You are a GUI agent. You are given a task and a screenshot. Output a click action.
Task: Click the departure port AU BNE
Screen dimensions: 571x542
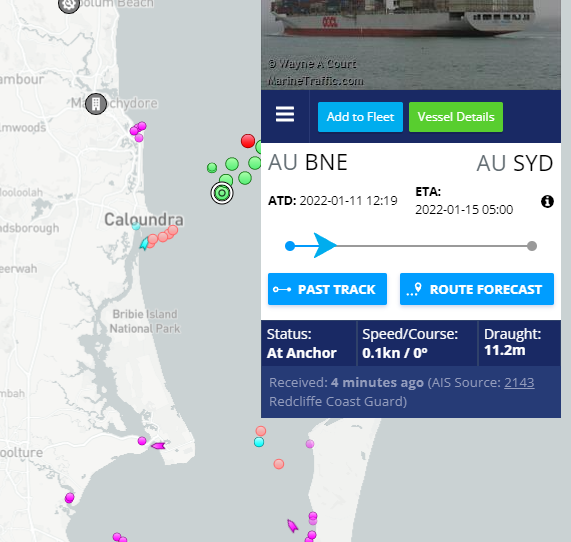308,162
